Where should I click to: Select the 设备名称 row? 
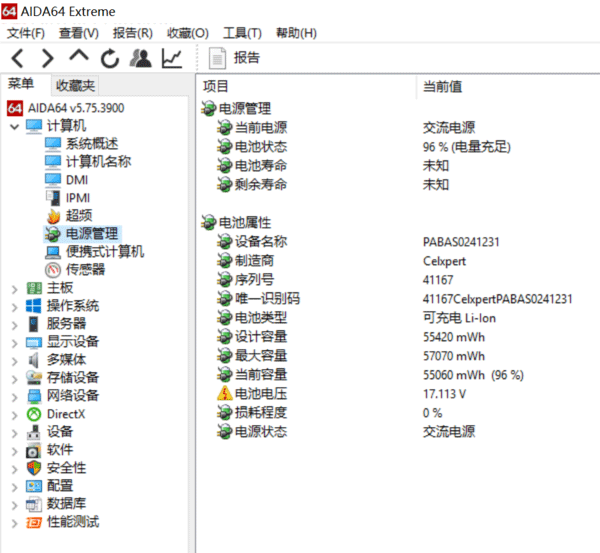click(x=261, y=241)
